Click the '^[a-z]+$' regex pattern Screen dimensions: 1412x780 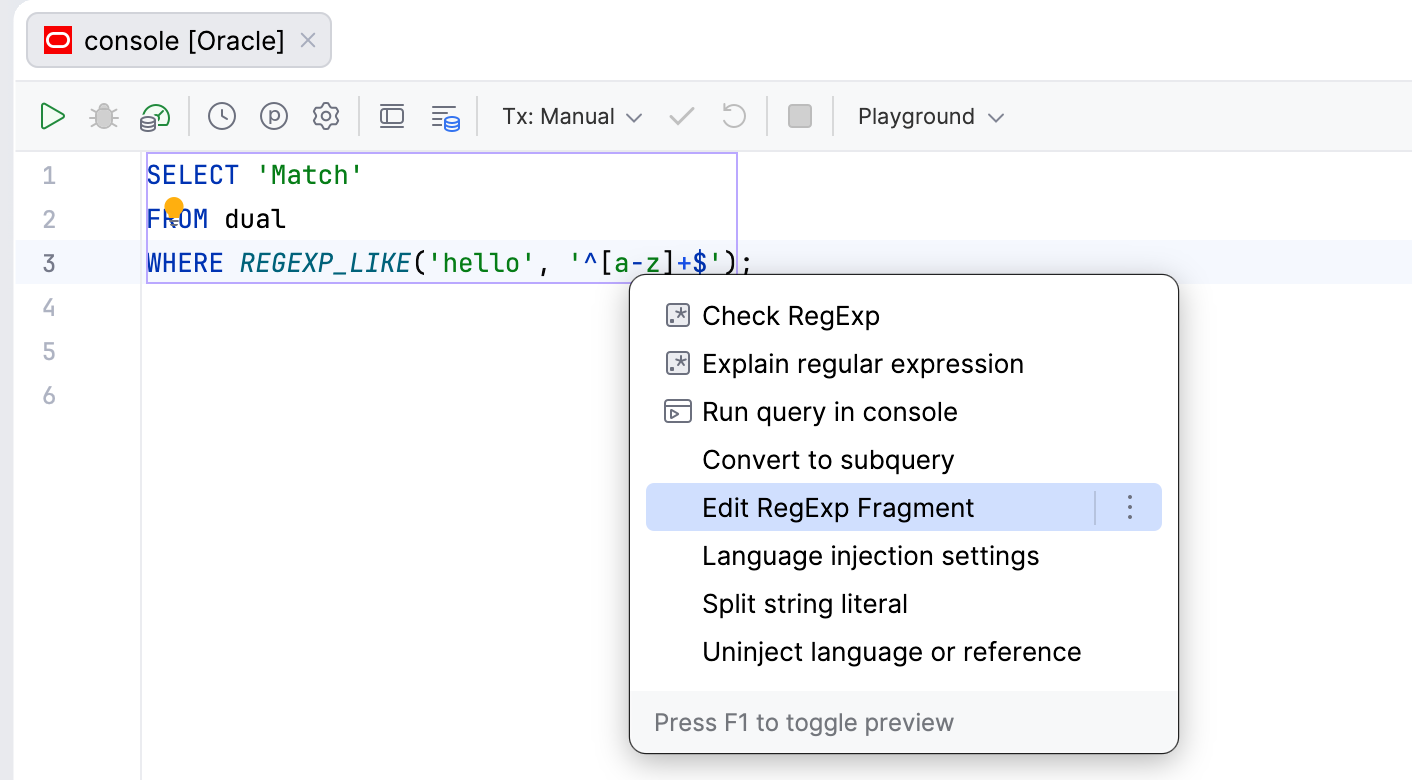[x=645, y=263]
